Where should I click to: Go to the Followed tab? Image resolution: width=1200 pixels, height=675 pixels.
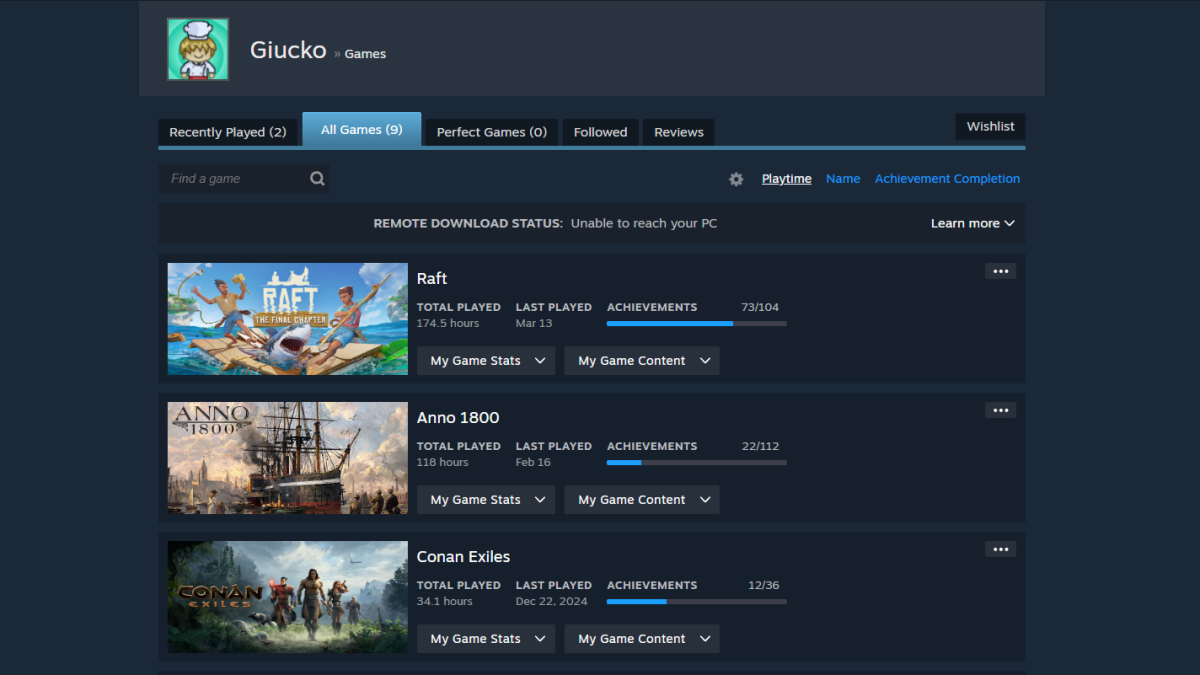tap(600, 132)
